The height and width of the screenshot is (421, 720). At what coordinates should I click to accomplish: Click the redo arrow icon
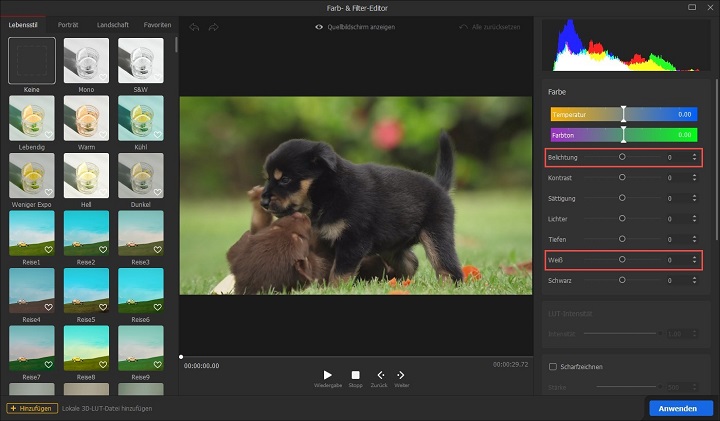coord(213,27)
